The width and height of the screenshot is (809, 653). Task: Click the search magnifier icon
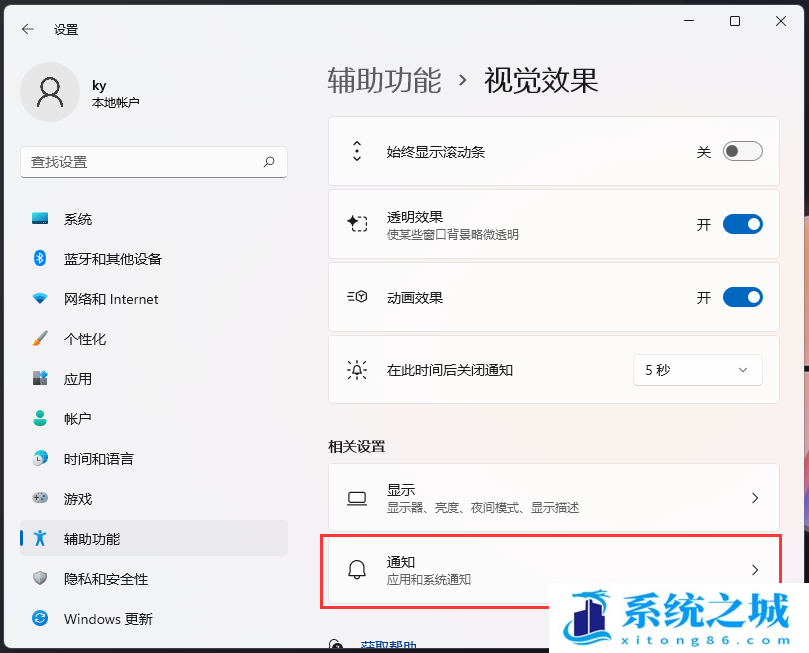click(x=269, y=162)
